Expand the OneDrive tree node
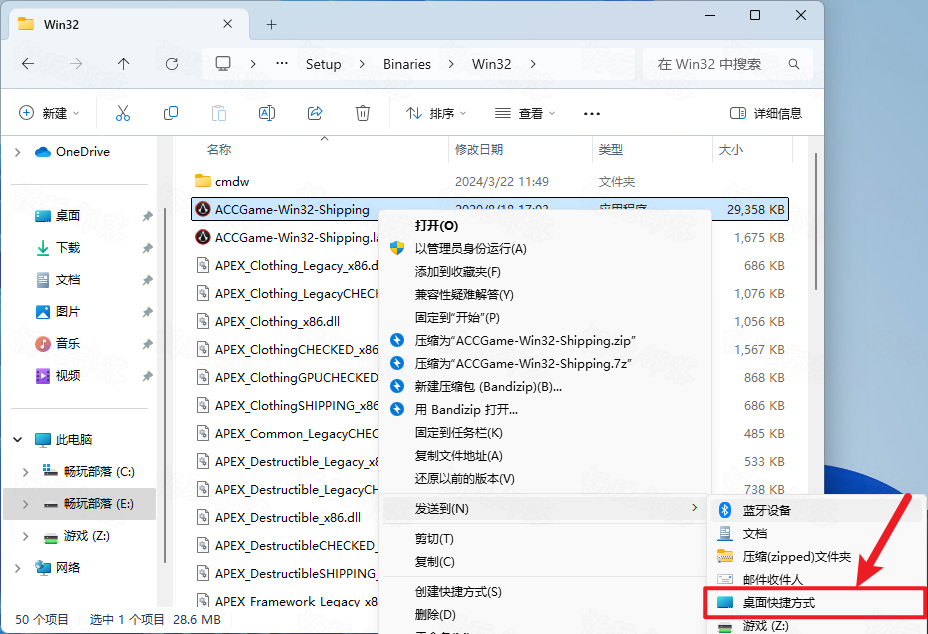This screenshot has height=634, width=928. (18, 153)
